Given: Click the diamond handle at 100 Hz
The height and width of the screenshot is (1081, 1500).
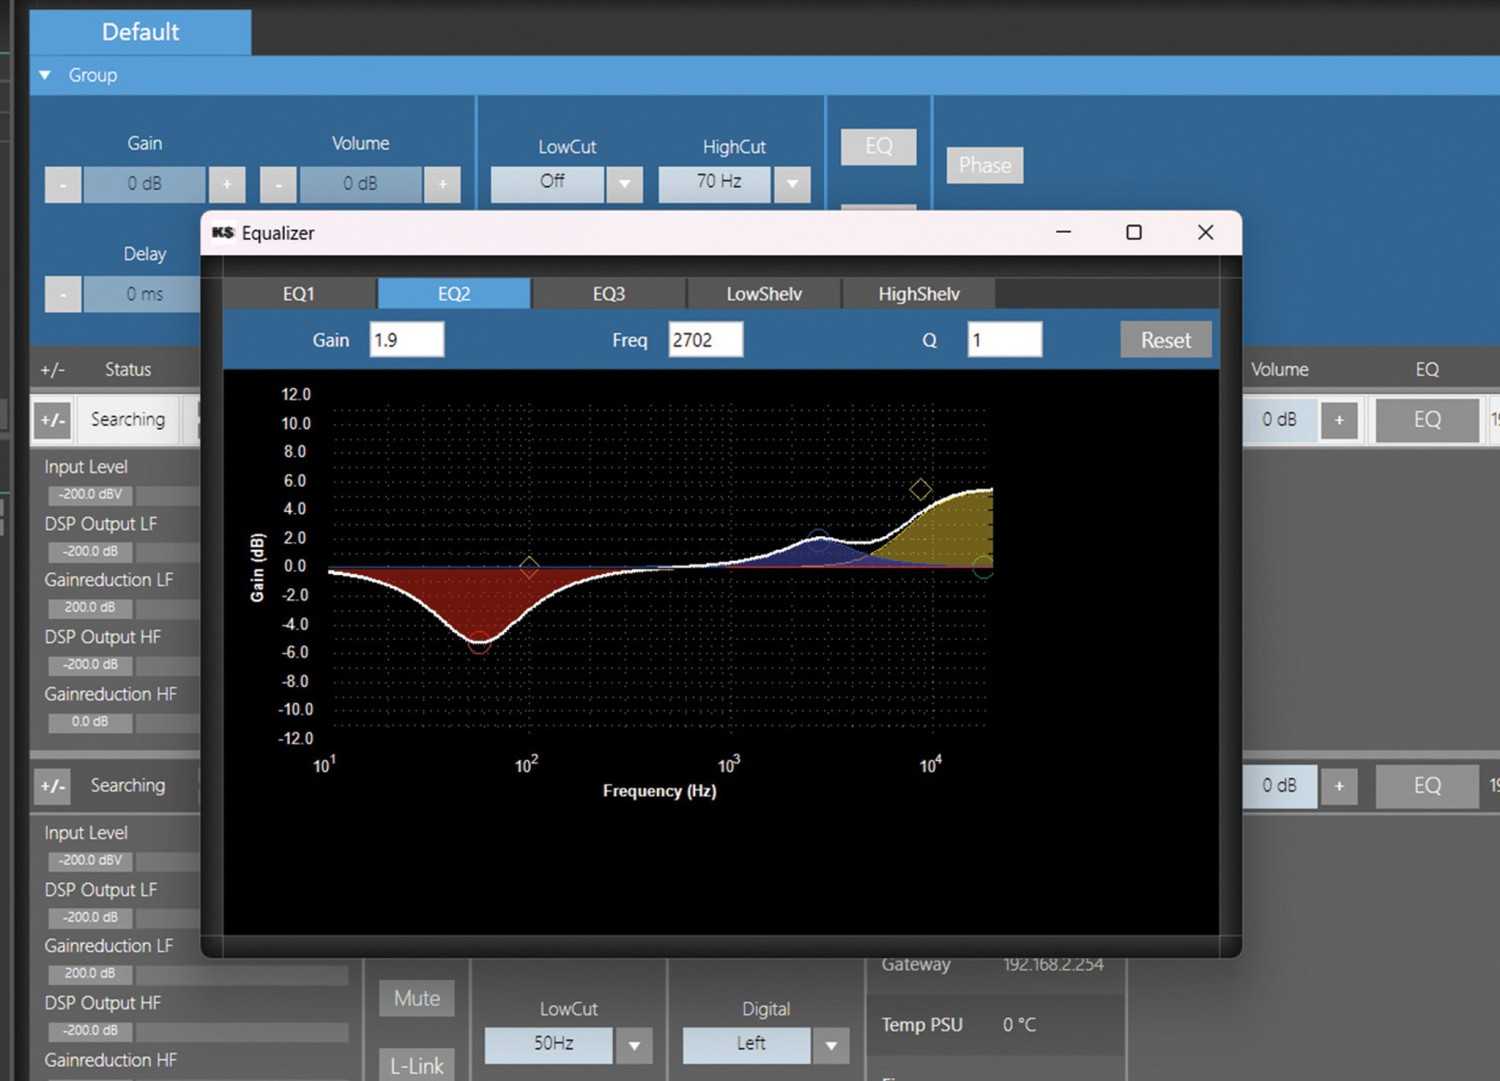Looking at the screenshot, I should (529, 567).
